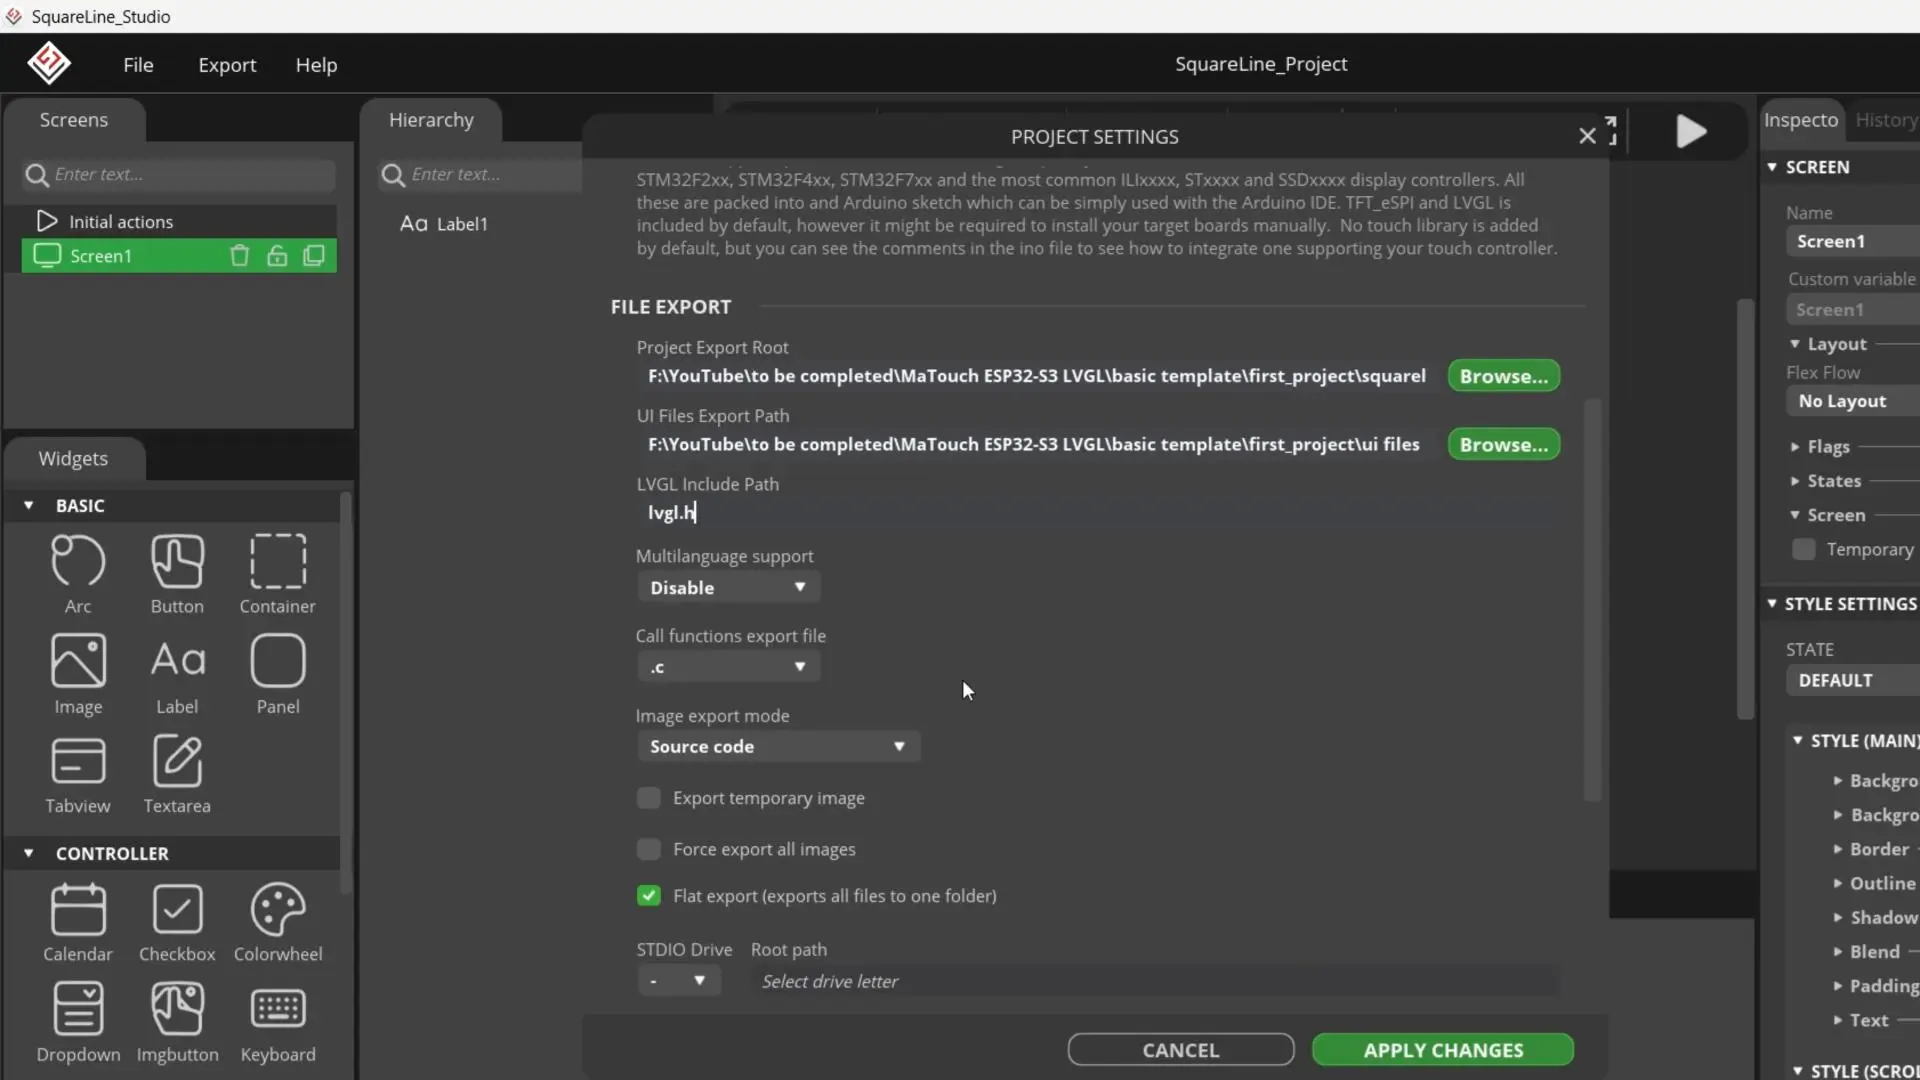Open the Help menu
The width and height of the screenshot is (1920, 1080).
click(x=316, y=65)
